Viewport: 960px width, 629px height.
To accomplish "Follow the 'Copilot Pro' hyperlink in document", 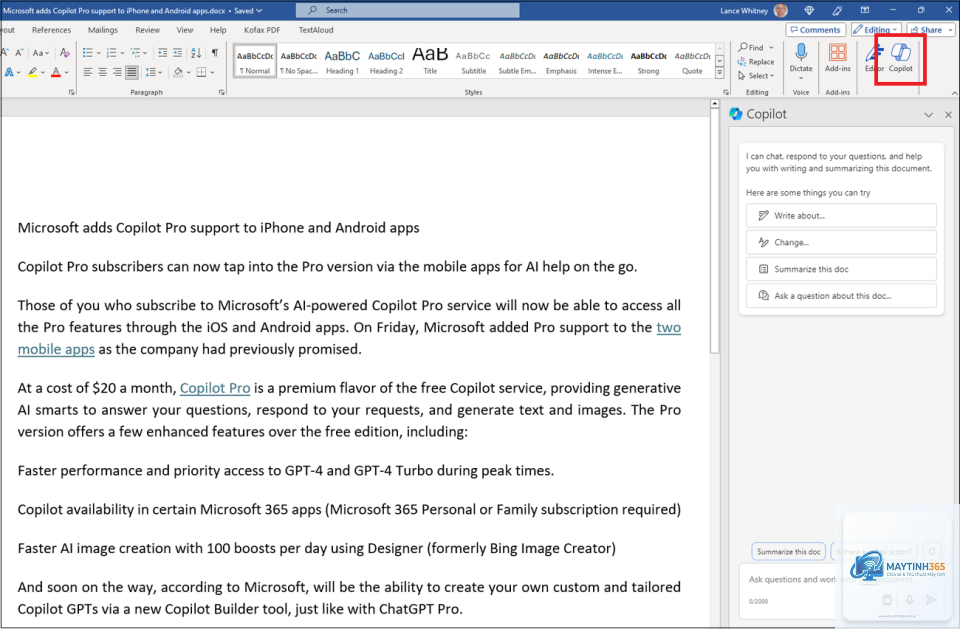I will [x=215, y=388].
